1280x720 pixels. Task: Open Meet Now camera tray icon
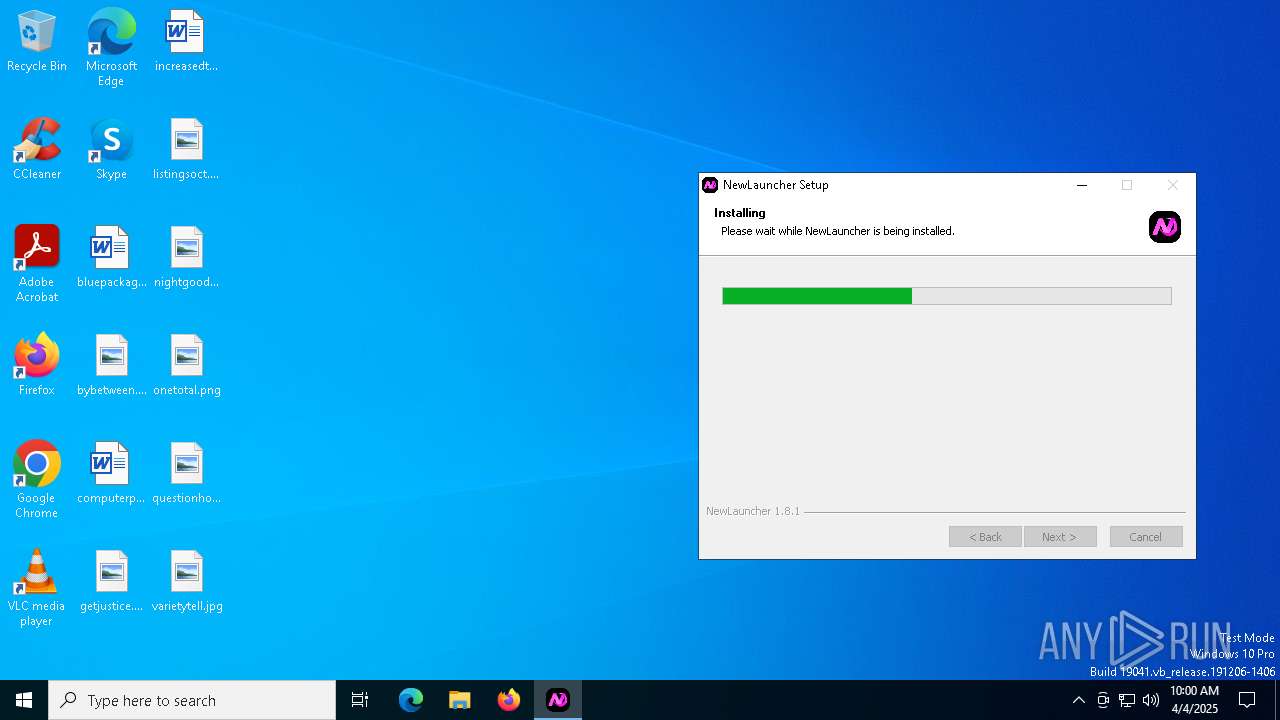pos(1103,700)
